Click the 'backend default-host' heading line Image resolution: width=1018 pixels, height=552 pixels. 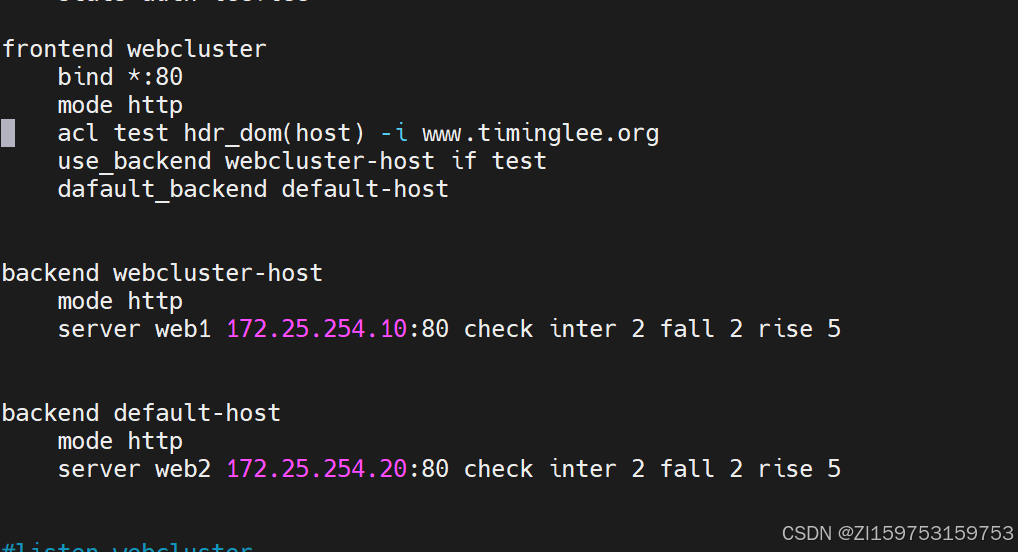pyautogui.click(x=142, y=413)
